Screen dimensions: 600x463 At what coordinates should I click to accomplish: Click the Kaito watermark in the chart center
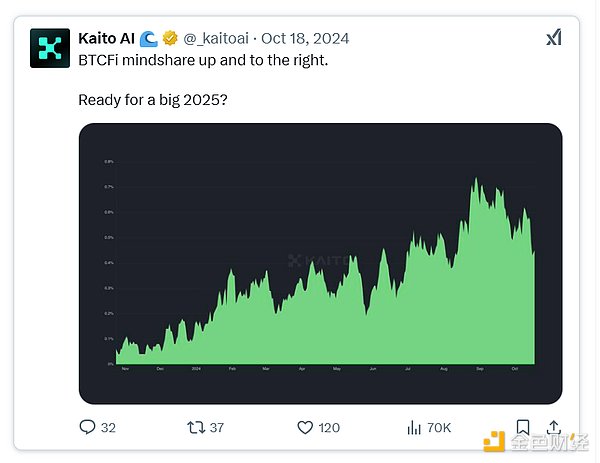click(x=318, y=260)
